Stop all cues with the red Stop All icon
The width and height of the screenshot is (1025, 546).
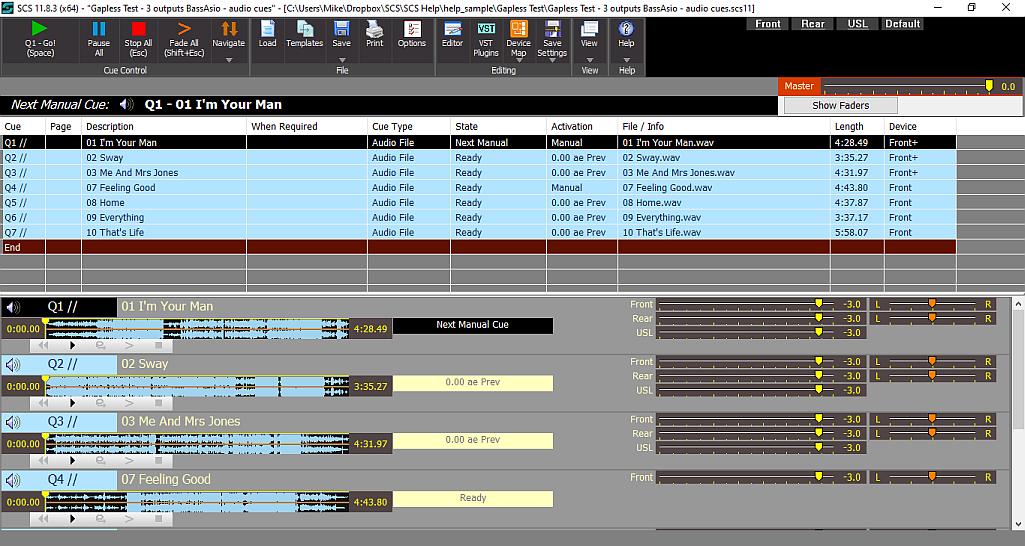pos(138,29)
